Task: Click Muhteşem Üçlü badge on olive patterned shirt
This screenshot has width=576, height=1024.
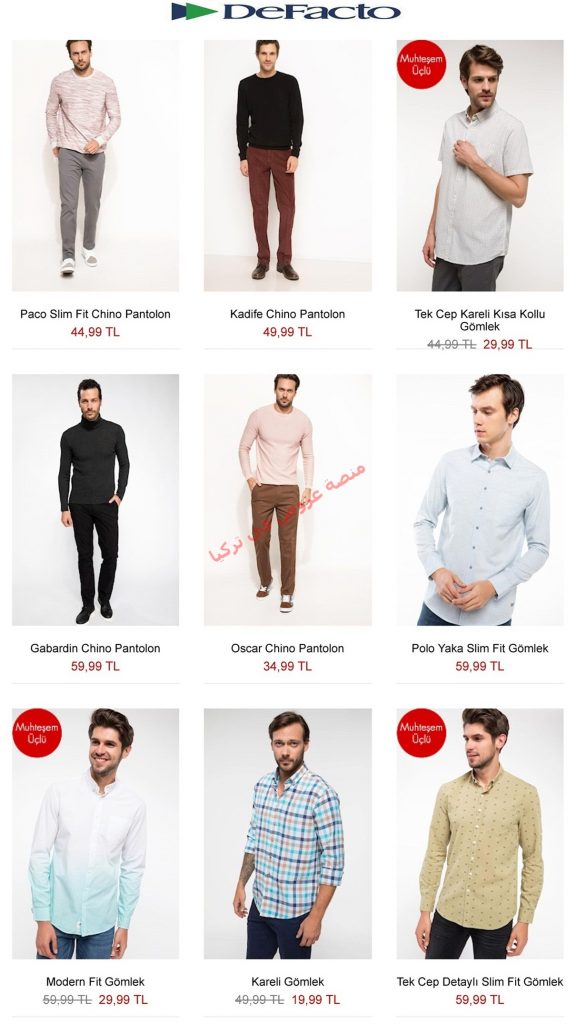Action: tap(421, 733)
